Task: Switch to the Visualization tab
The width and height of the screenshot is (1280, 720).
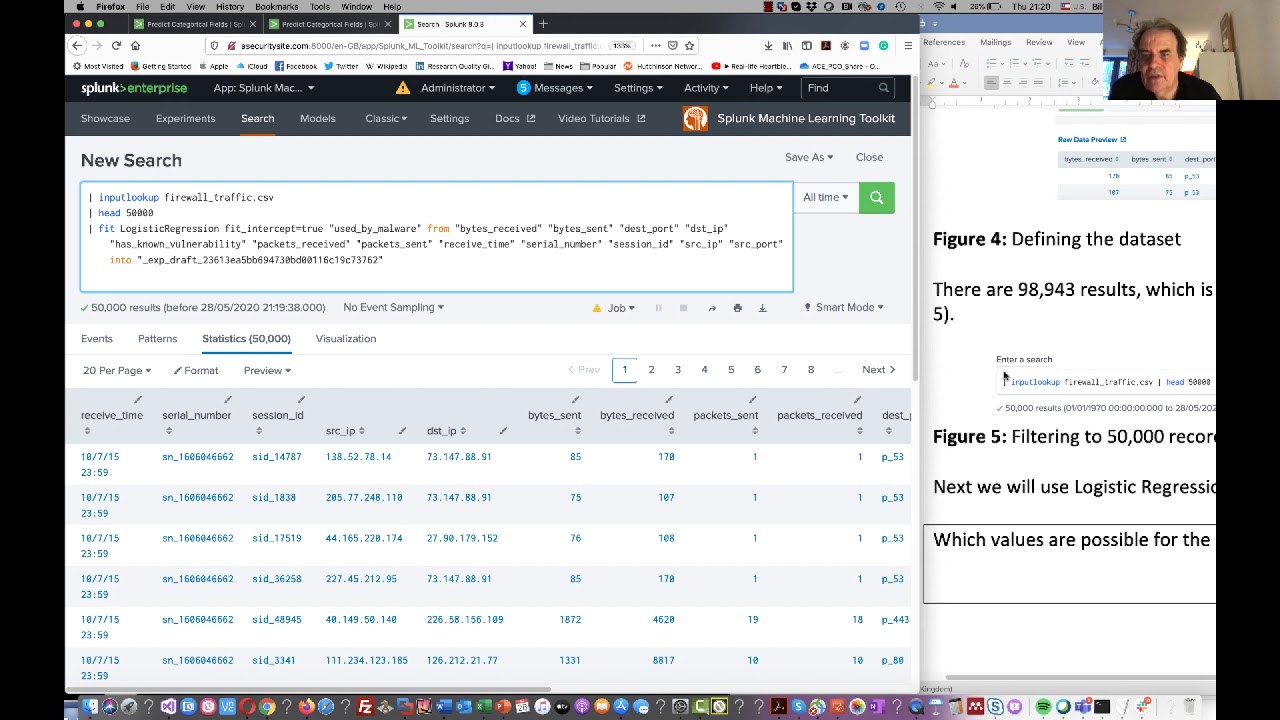Action: tap(346, 338)
